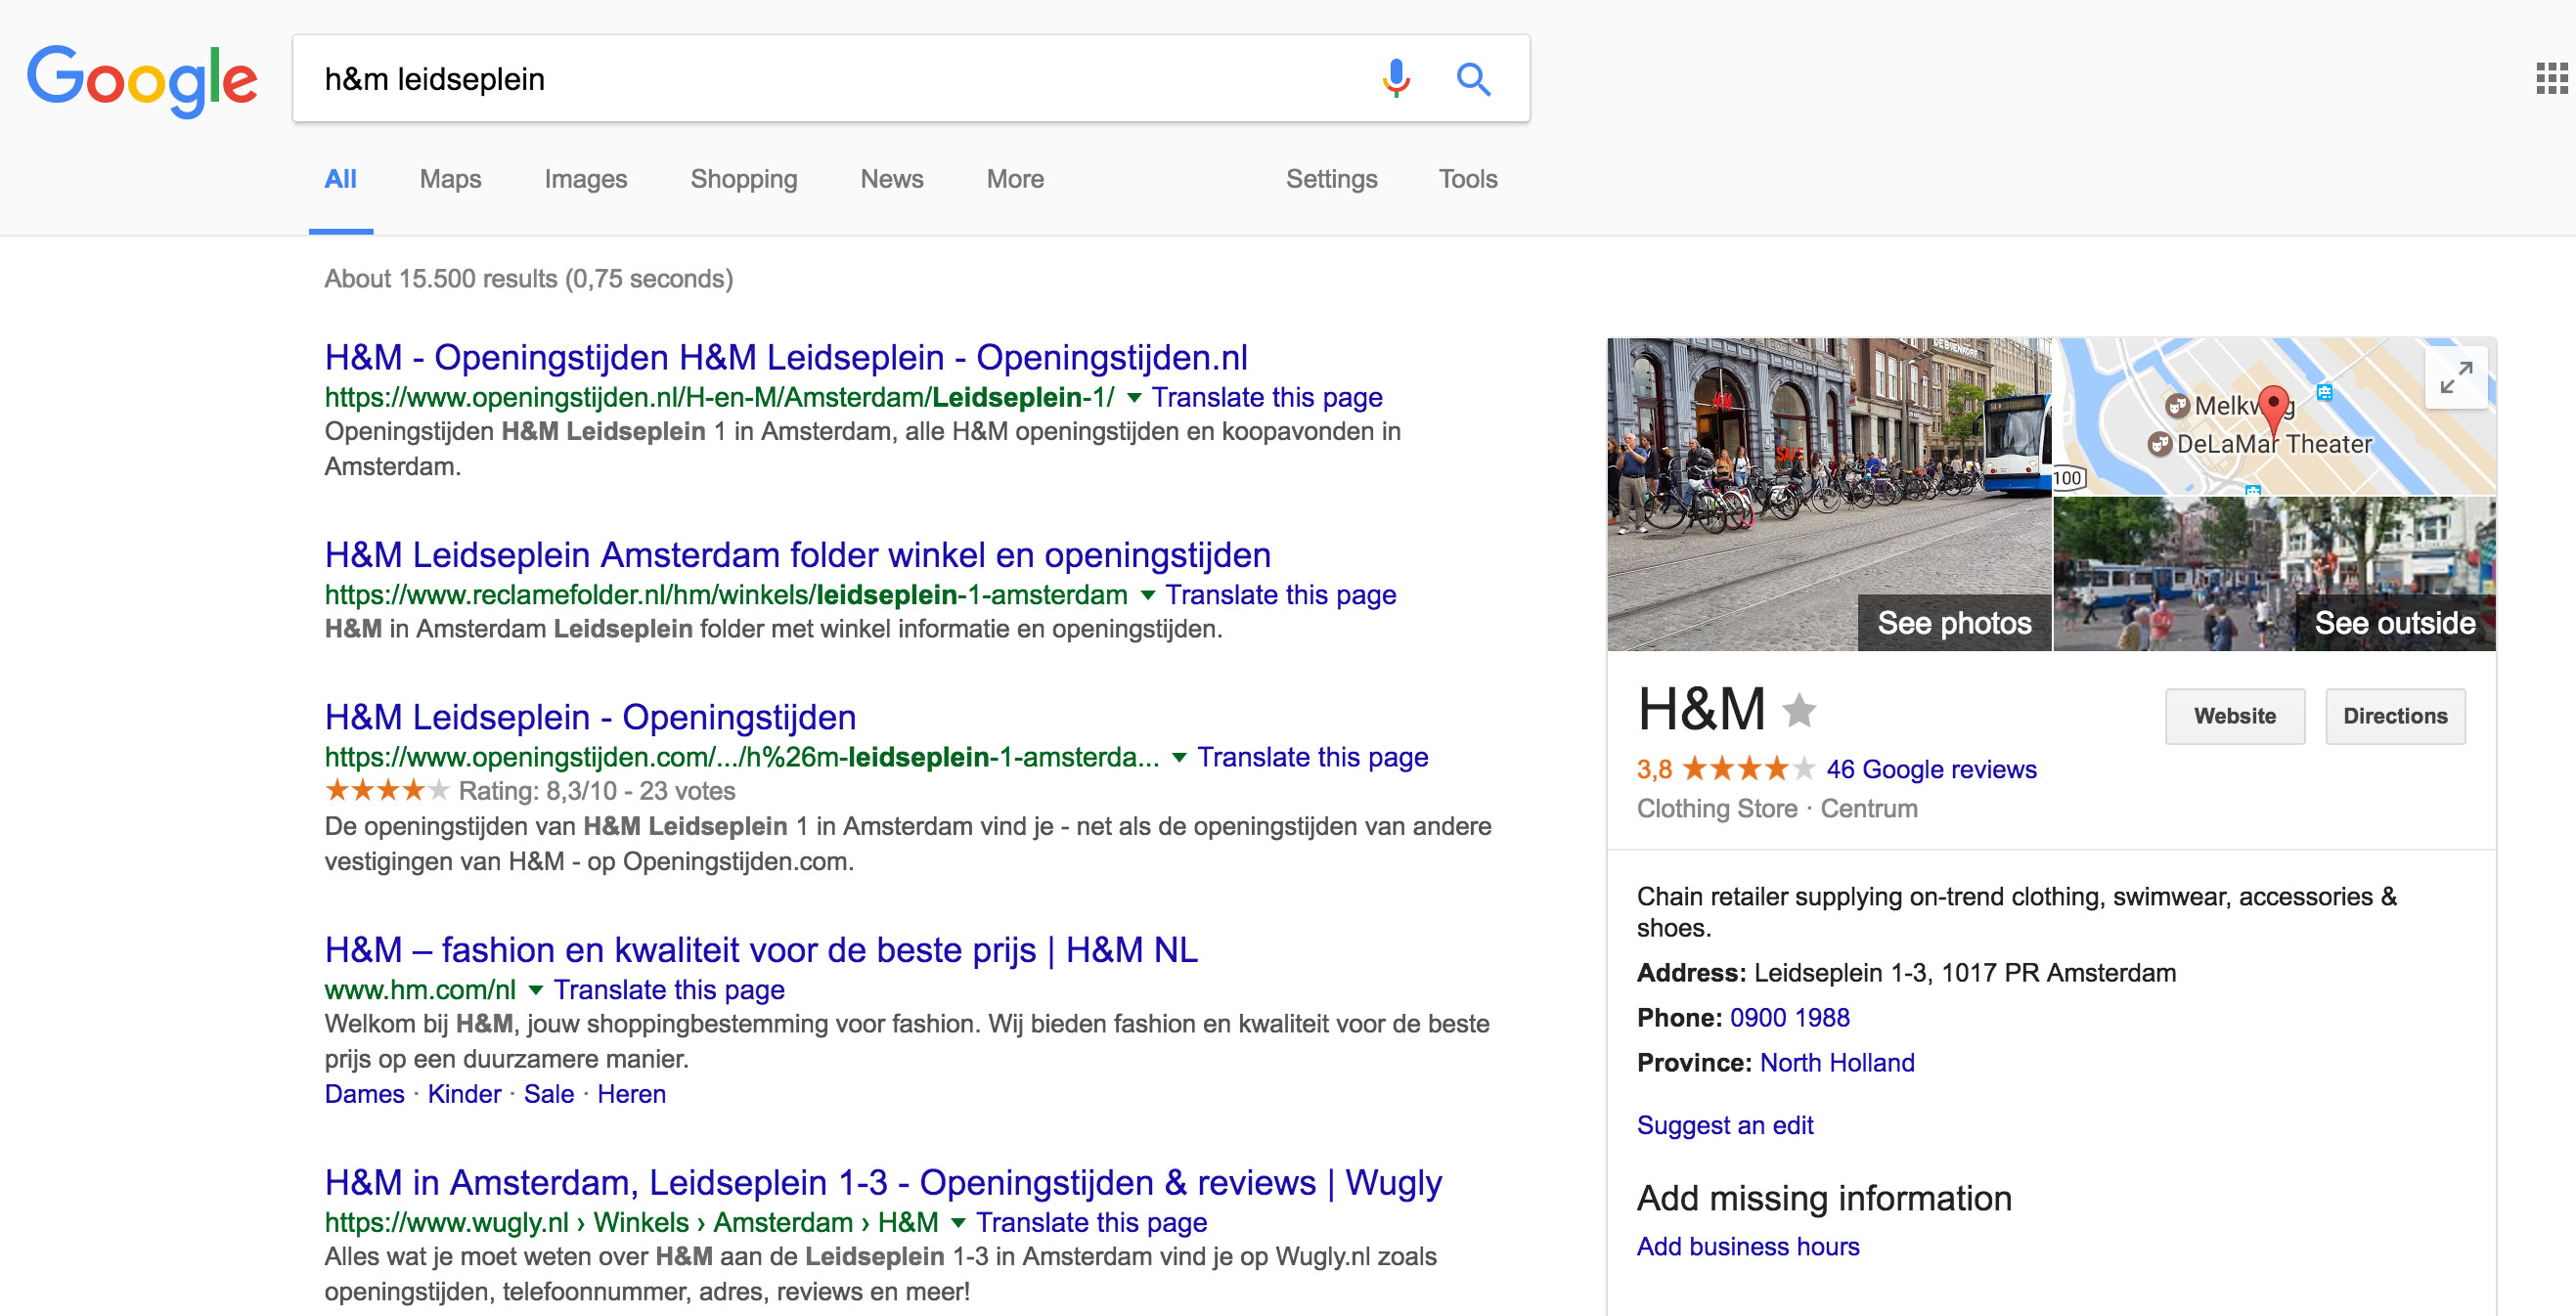
Task: Switch to the Images tab
Action: (585, 179)
